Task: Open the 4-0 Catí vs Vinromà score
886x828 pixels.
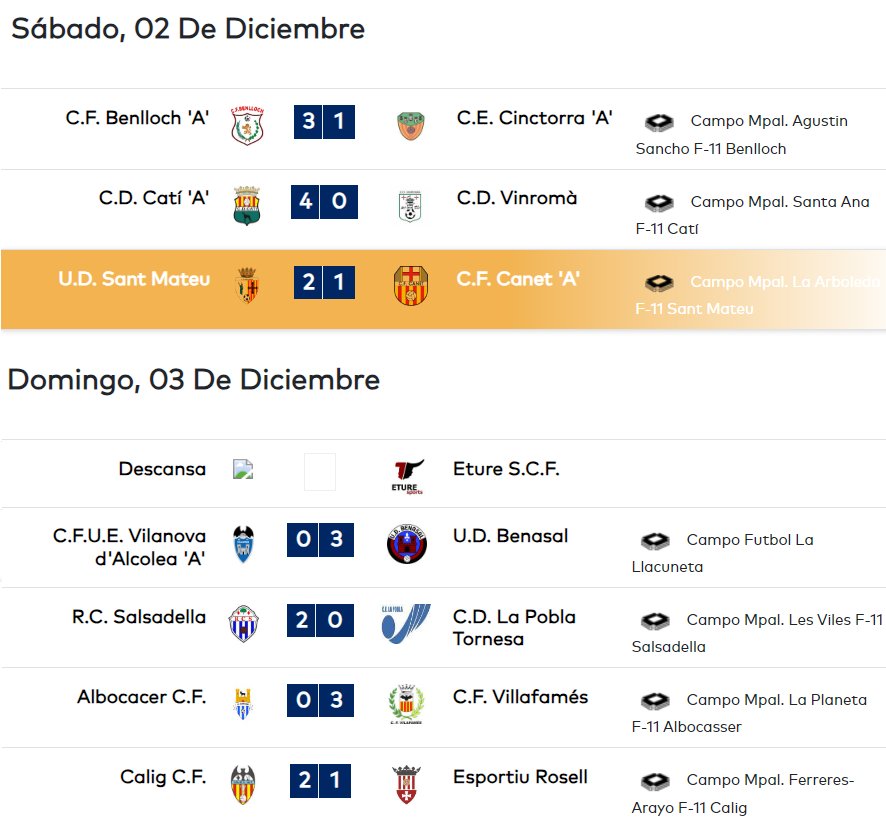Action: (324, 202)
